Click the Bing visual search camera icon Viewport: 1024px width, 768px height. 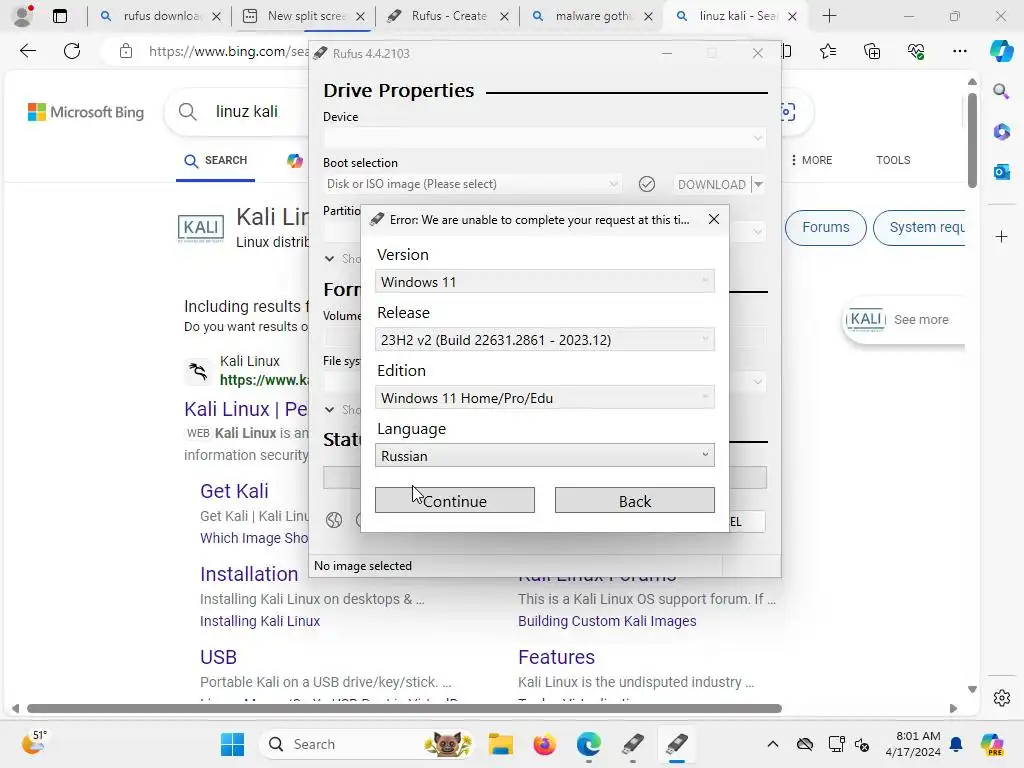(x=787, y=112)
